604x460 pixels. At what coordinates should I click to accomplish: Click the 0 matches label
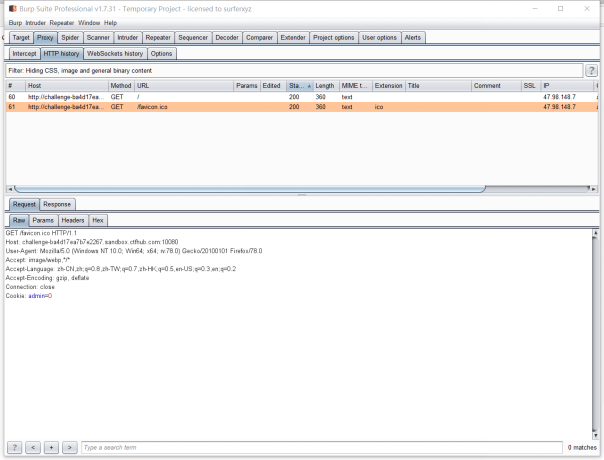(x=582, y=447)
